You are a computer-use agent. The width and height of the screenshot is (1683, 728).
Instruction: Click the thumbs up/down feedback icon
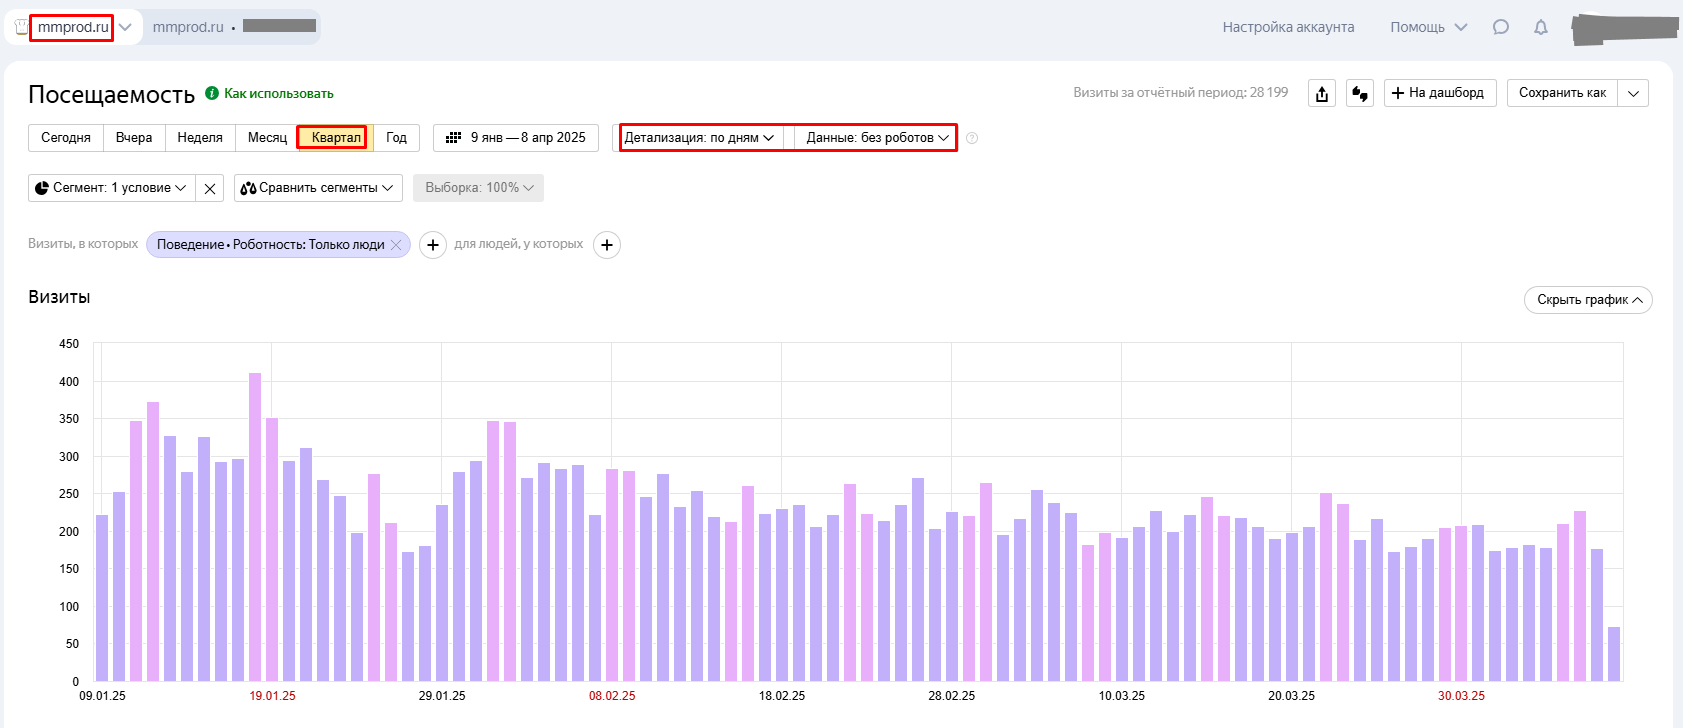pyautogui.click(x=1360, y=94)
